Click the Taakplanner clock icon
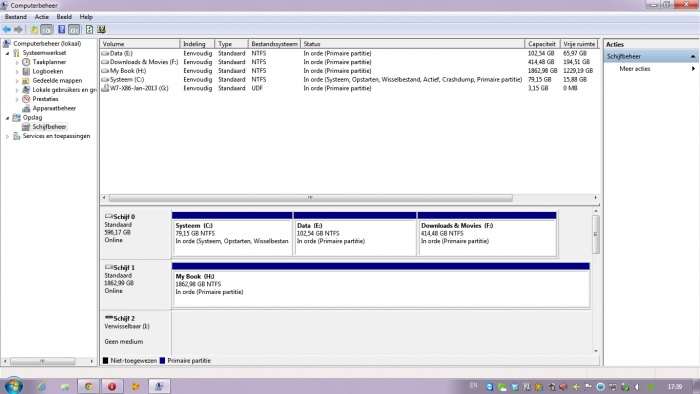 (x=26, y=62)
